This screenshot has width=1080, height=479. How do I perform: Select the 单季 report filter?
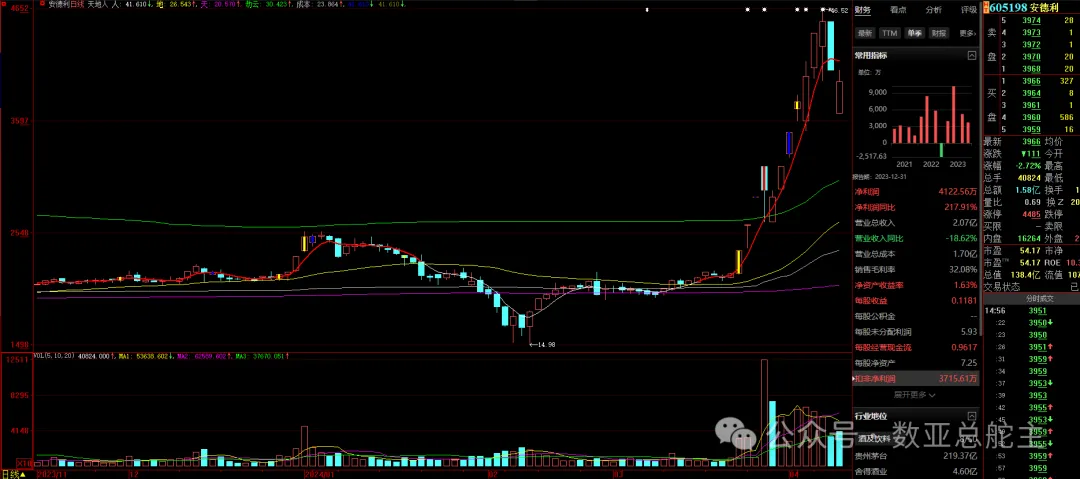915,33
